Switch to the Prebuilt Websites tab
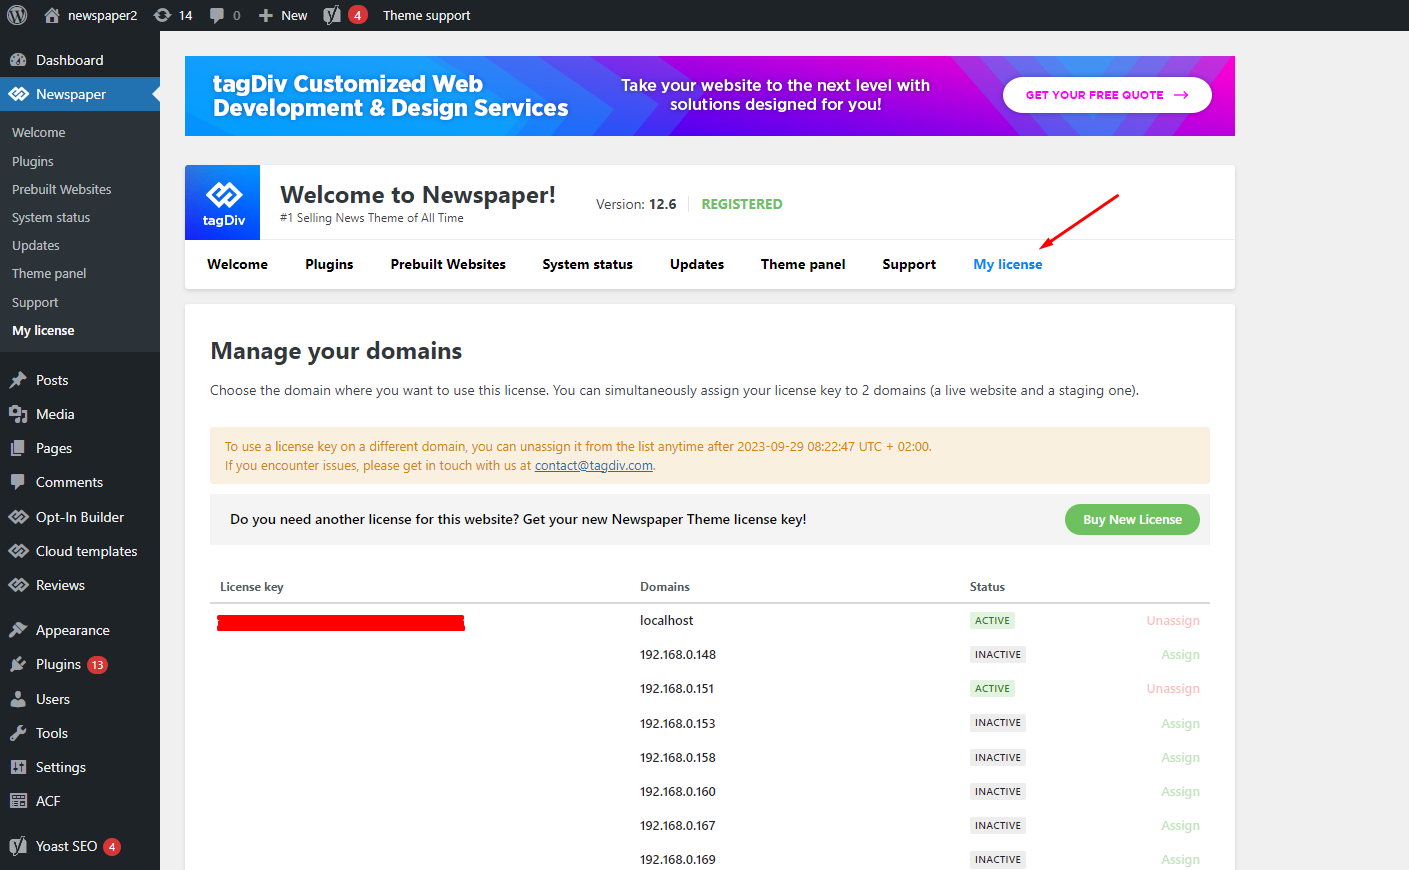 click(448, 264)
